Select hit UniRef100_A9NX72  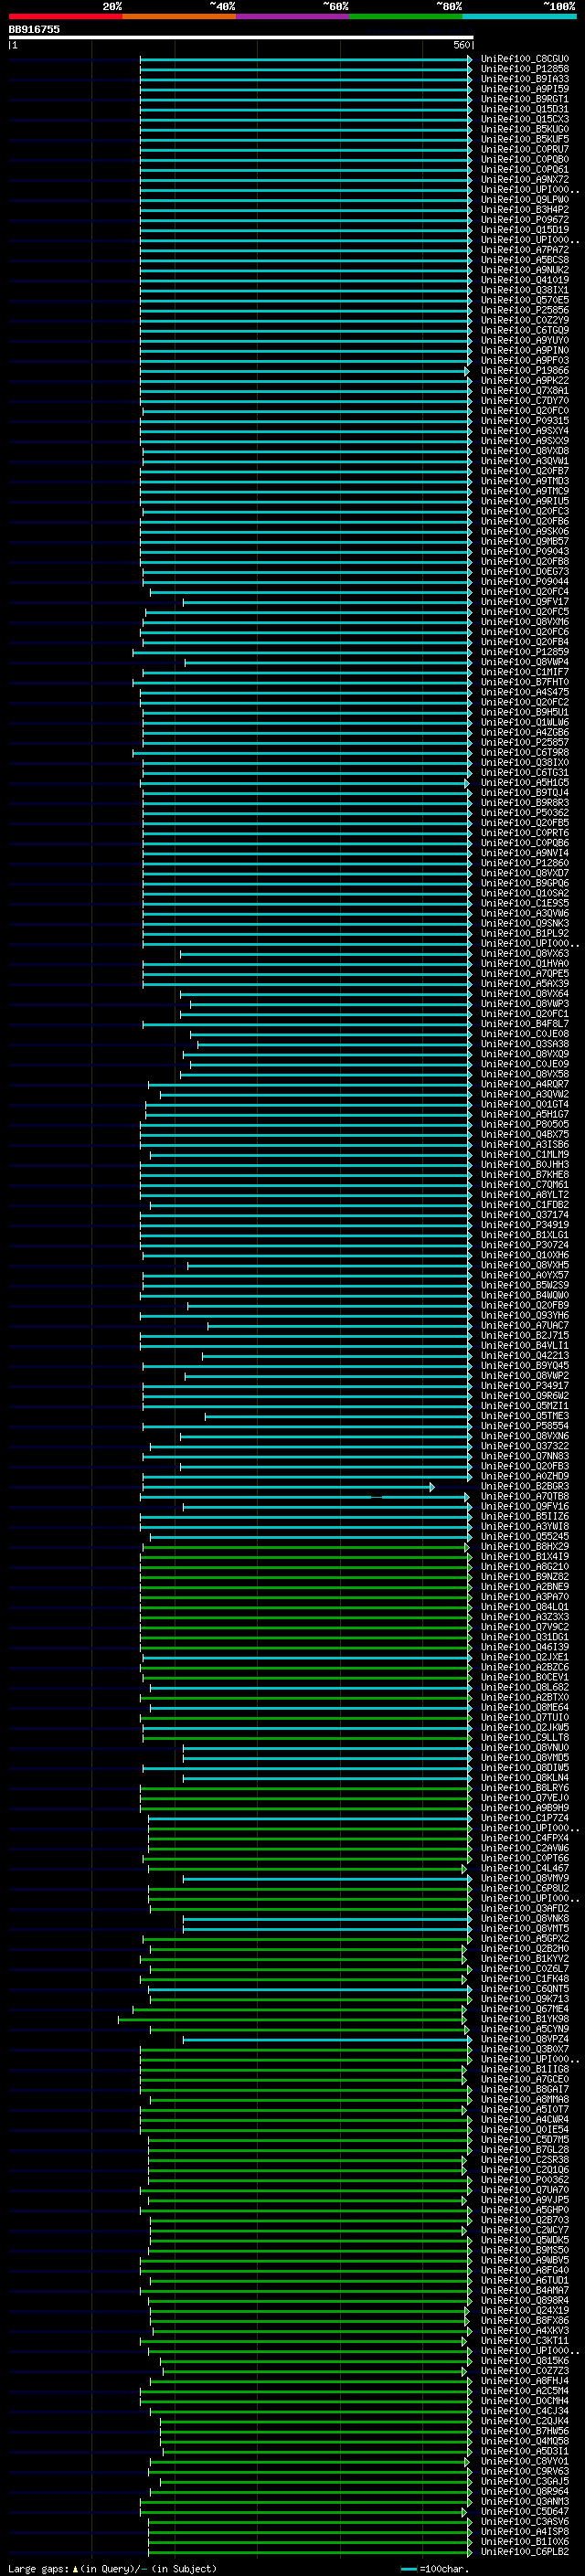click(x=525, y=179)
